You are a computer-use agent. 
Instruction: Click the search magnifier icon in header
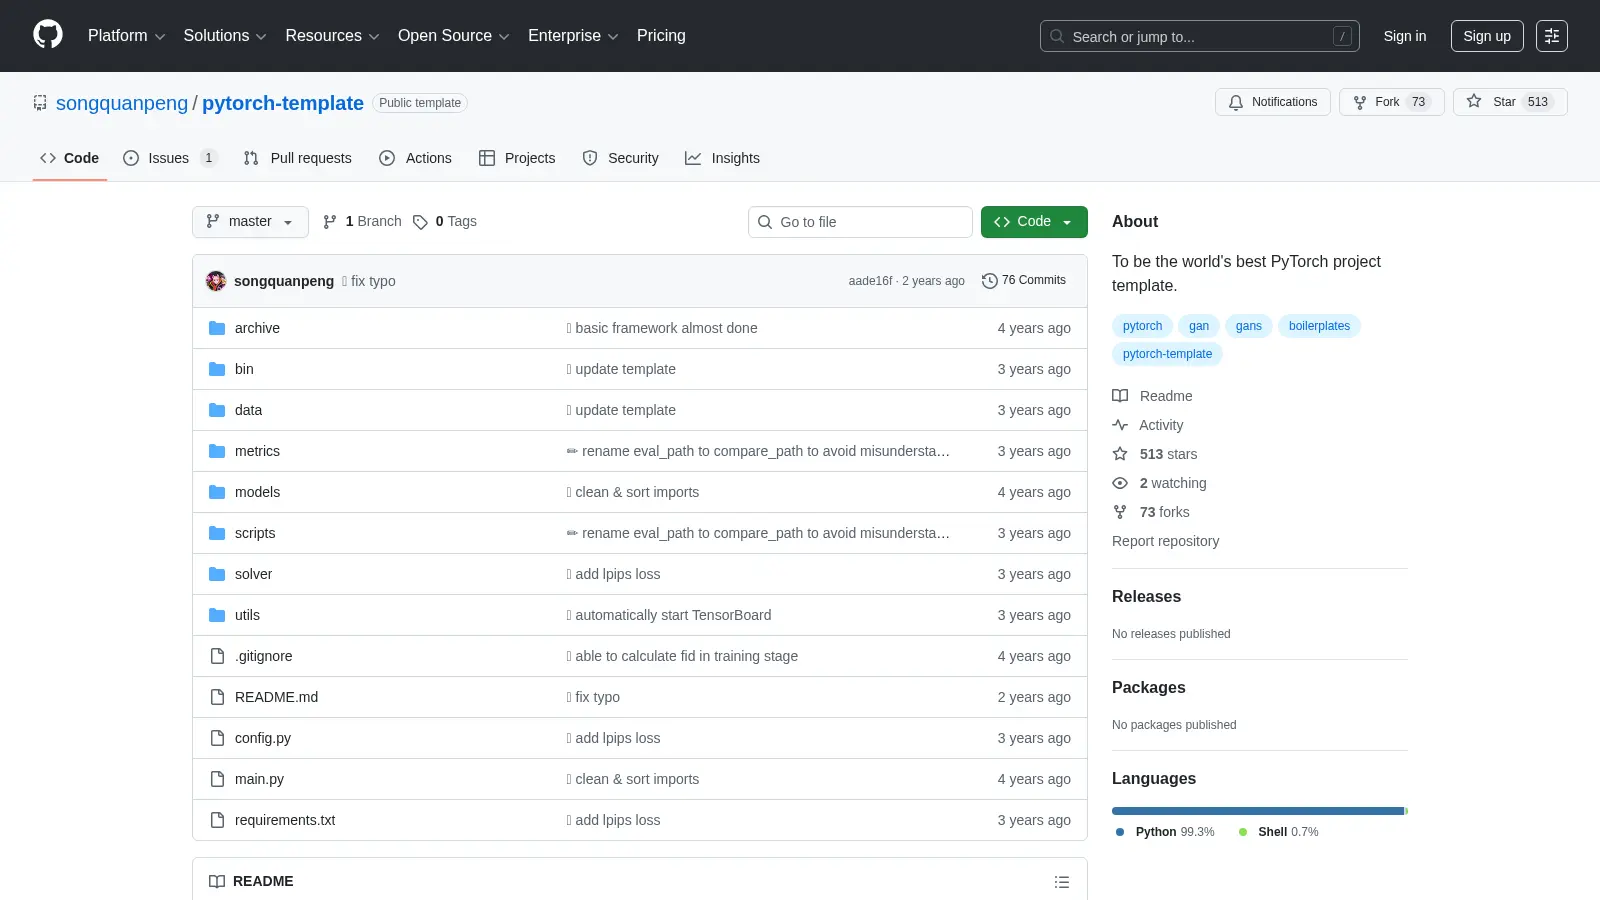click(x=1057, y=36)
